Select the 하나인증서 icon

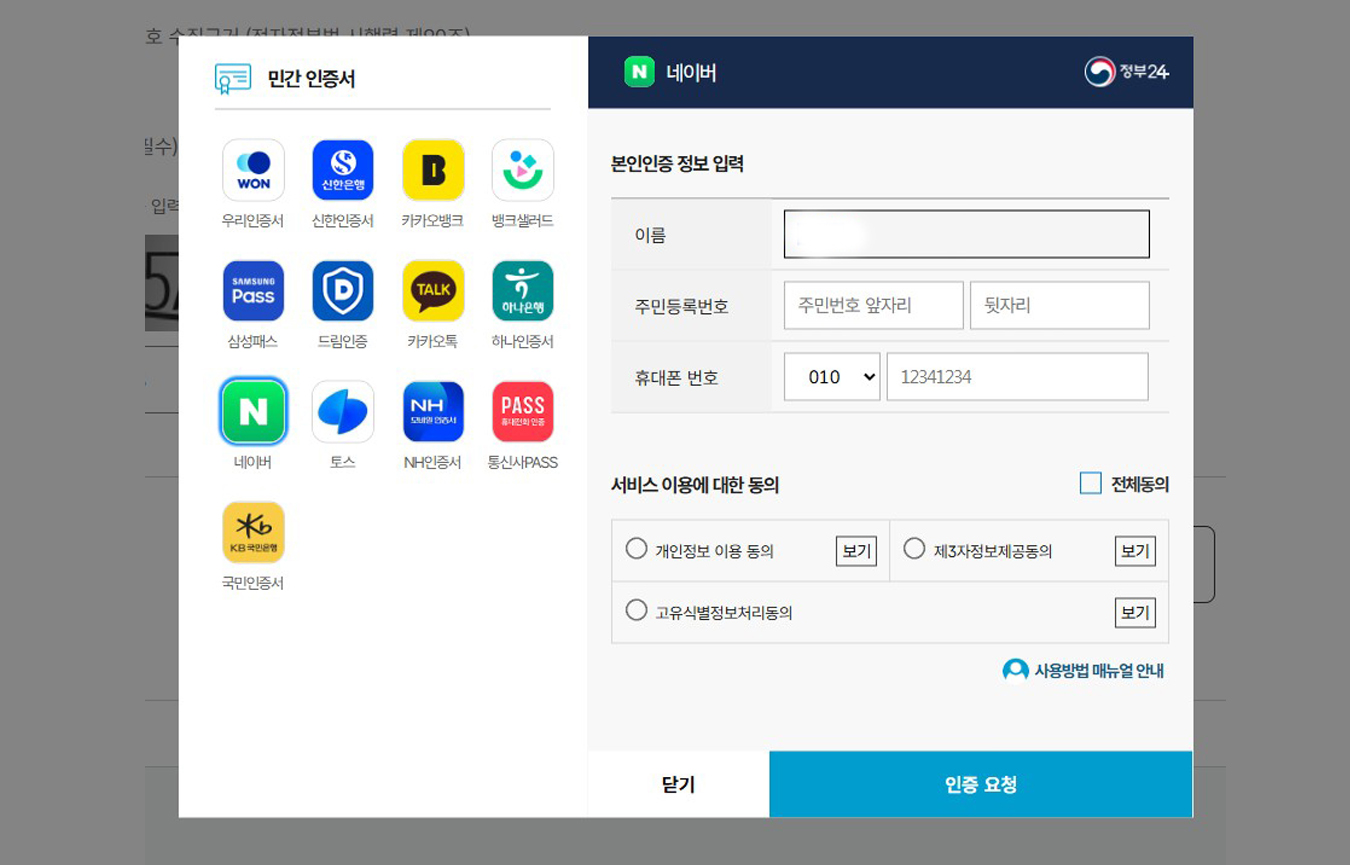(521, 290)
